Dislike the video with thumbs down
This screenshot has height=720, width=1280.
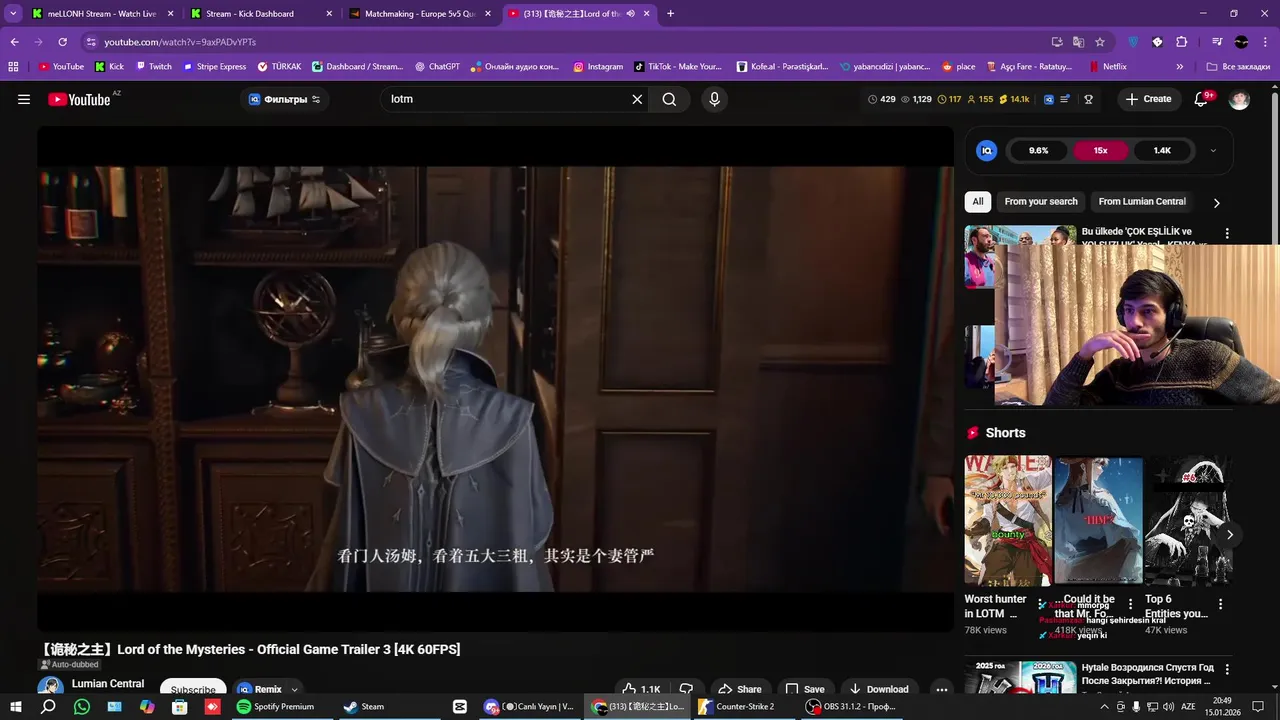pos(686,689)
